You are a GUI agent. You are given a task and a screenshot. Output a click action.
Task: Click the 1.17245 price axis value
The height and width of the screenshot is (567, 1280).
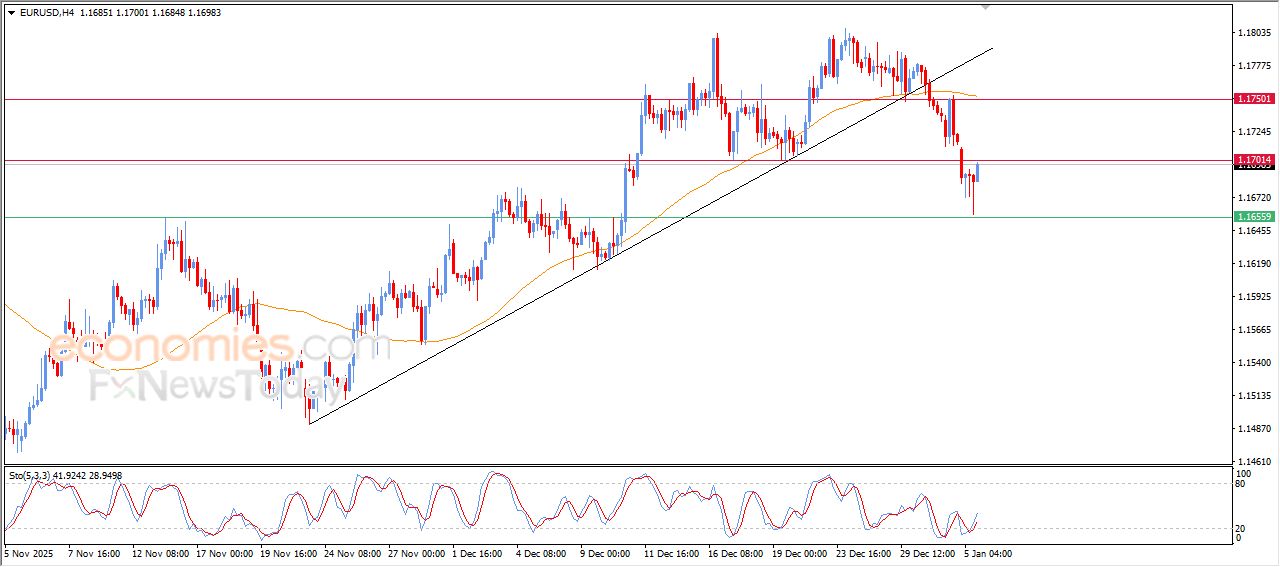pyautogui.click(x=1255, y=132)
